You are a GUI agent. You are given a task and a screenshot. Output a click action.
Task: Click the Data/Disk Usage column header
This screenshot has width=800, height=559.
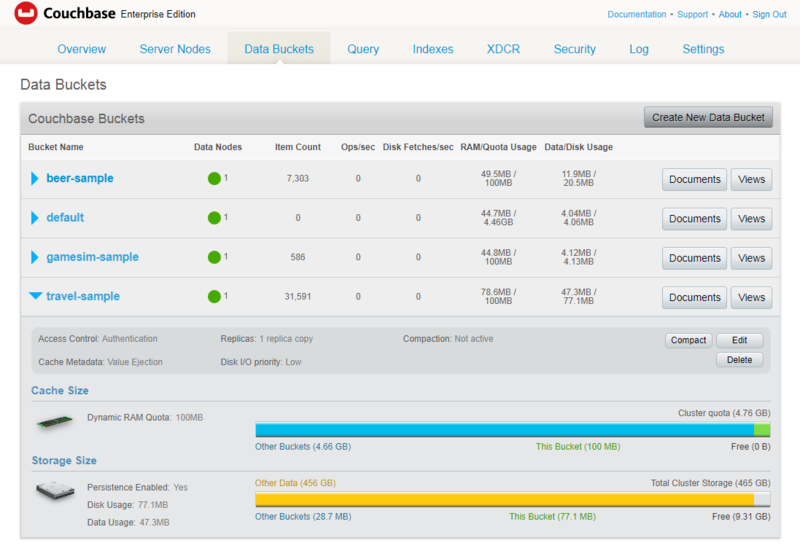pos(579,147)
